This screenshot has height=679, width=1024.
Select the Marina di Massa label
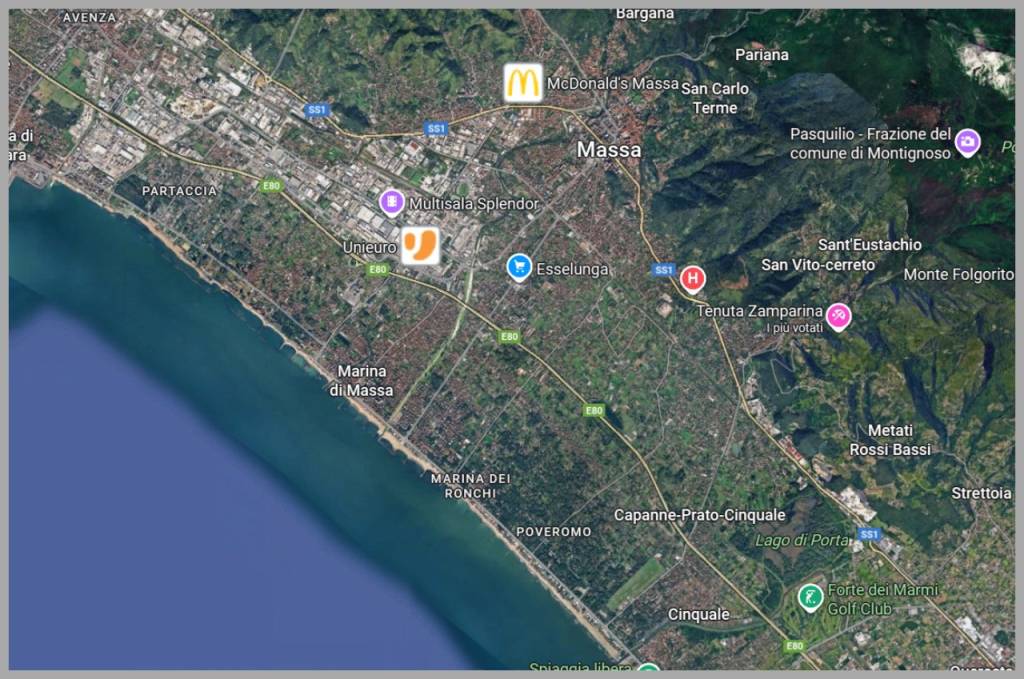click(x=361, y=380)
